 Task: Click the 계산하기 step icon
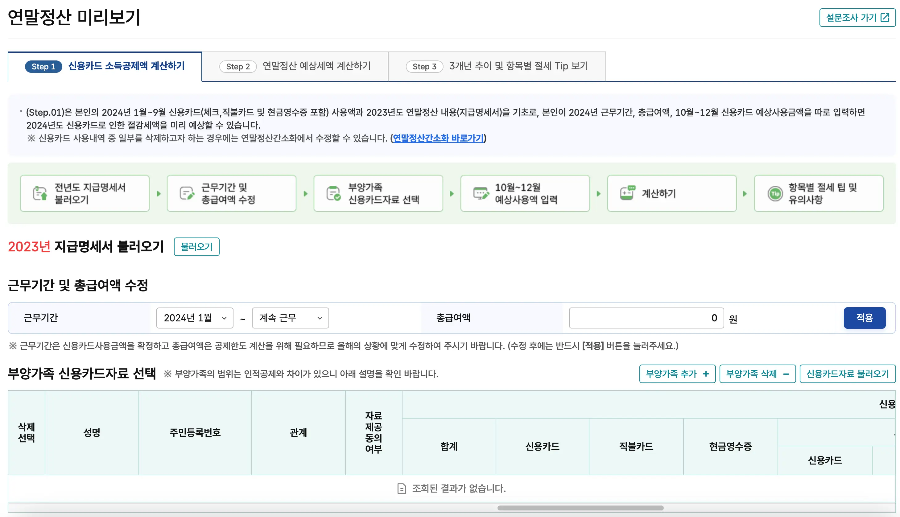(627, 193)
